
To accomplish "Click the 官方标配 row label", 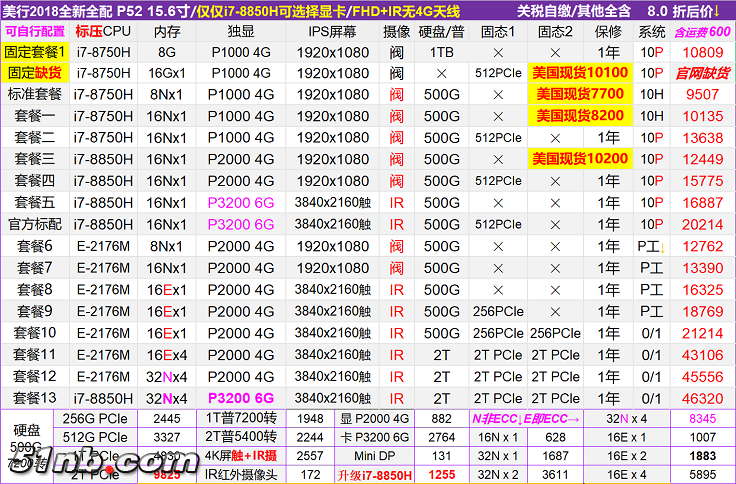I will pyautogui.click(x=36, y=224).
